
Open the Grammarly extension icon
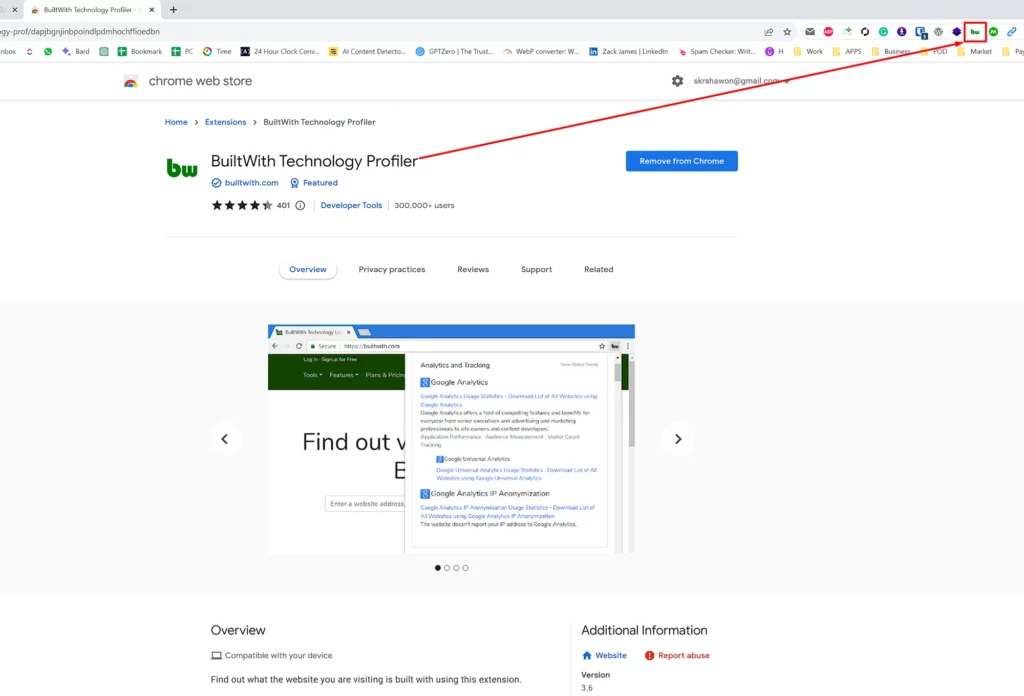tap(883, 31)
